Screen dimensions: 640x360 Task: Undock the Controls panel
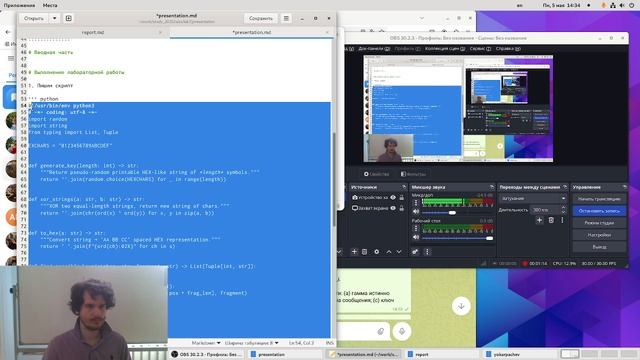(624, 187)
